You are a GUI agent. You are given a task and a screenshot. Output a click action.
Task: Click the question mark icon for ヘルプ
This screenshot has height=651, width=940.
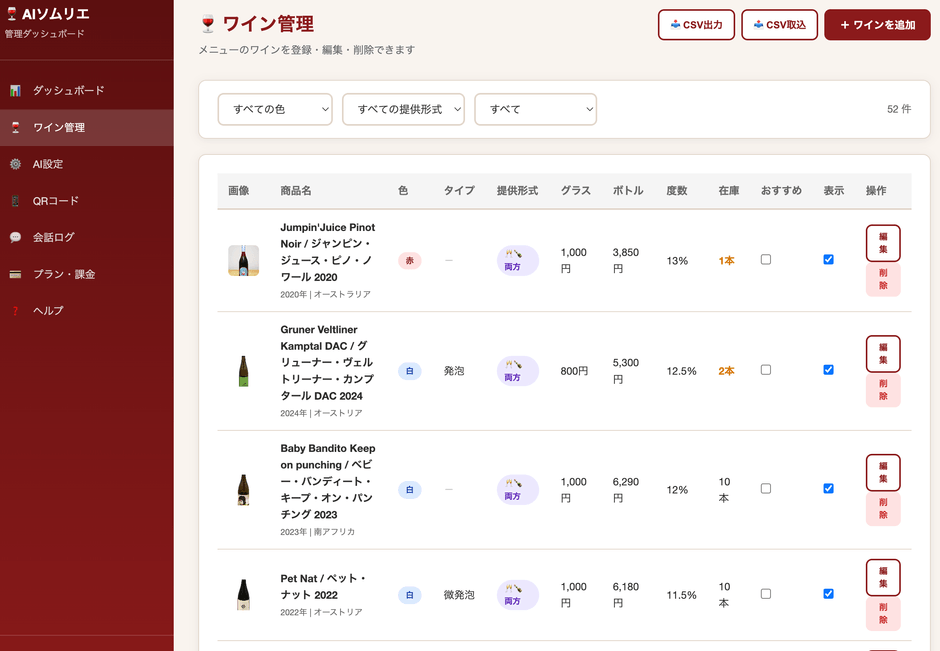click(x=16, y=311)
